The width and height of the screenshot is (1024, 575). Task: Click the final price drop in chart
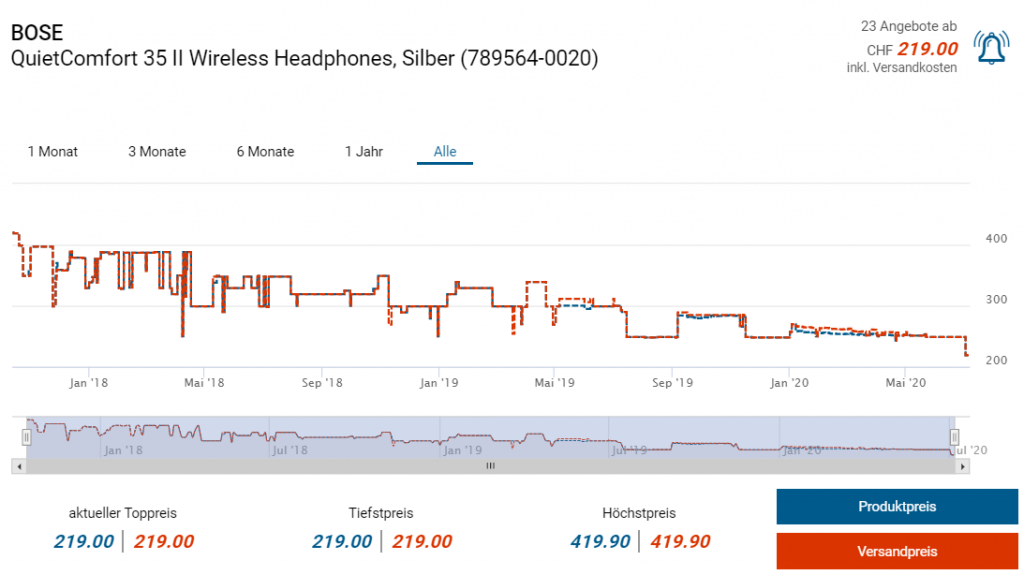click(x=966, y=348)
